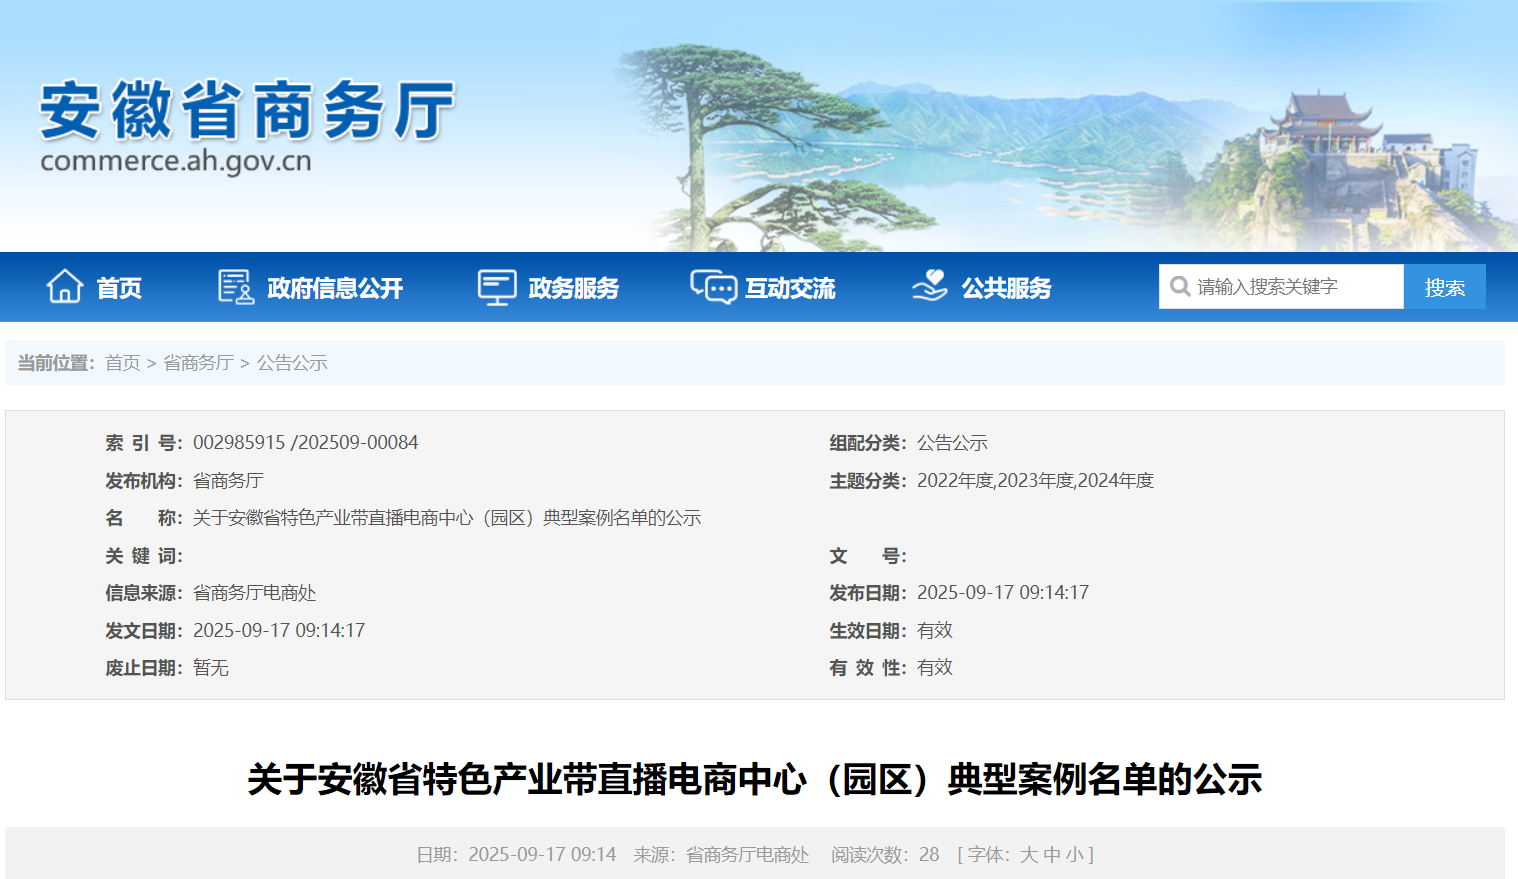Open the 公告公示 breadcrumb link
The height and width of the screenshot is (879, 1518).
coord(289,362)
